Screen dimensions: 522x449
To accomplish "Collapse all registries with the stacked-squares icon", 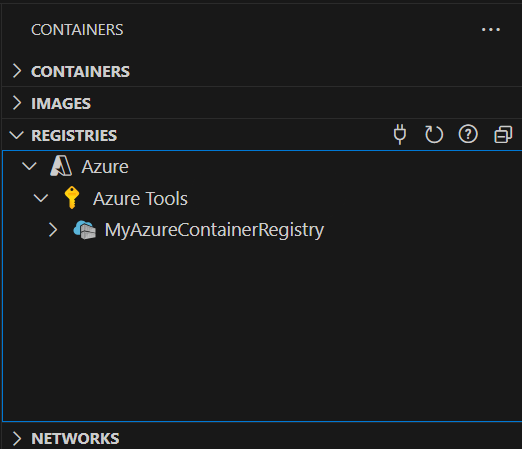I will tap(503, 135).
